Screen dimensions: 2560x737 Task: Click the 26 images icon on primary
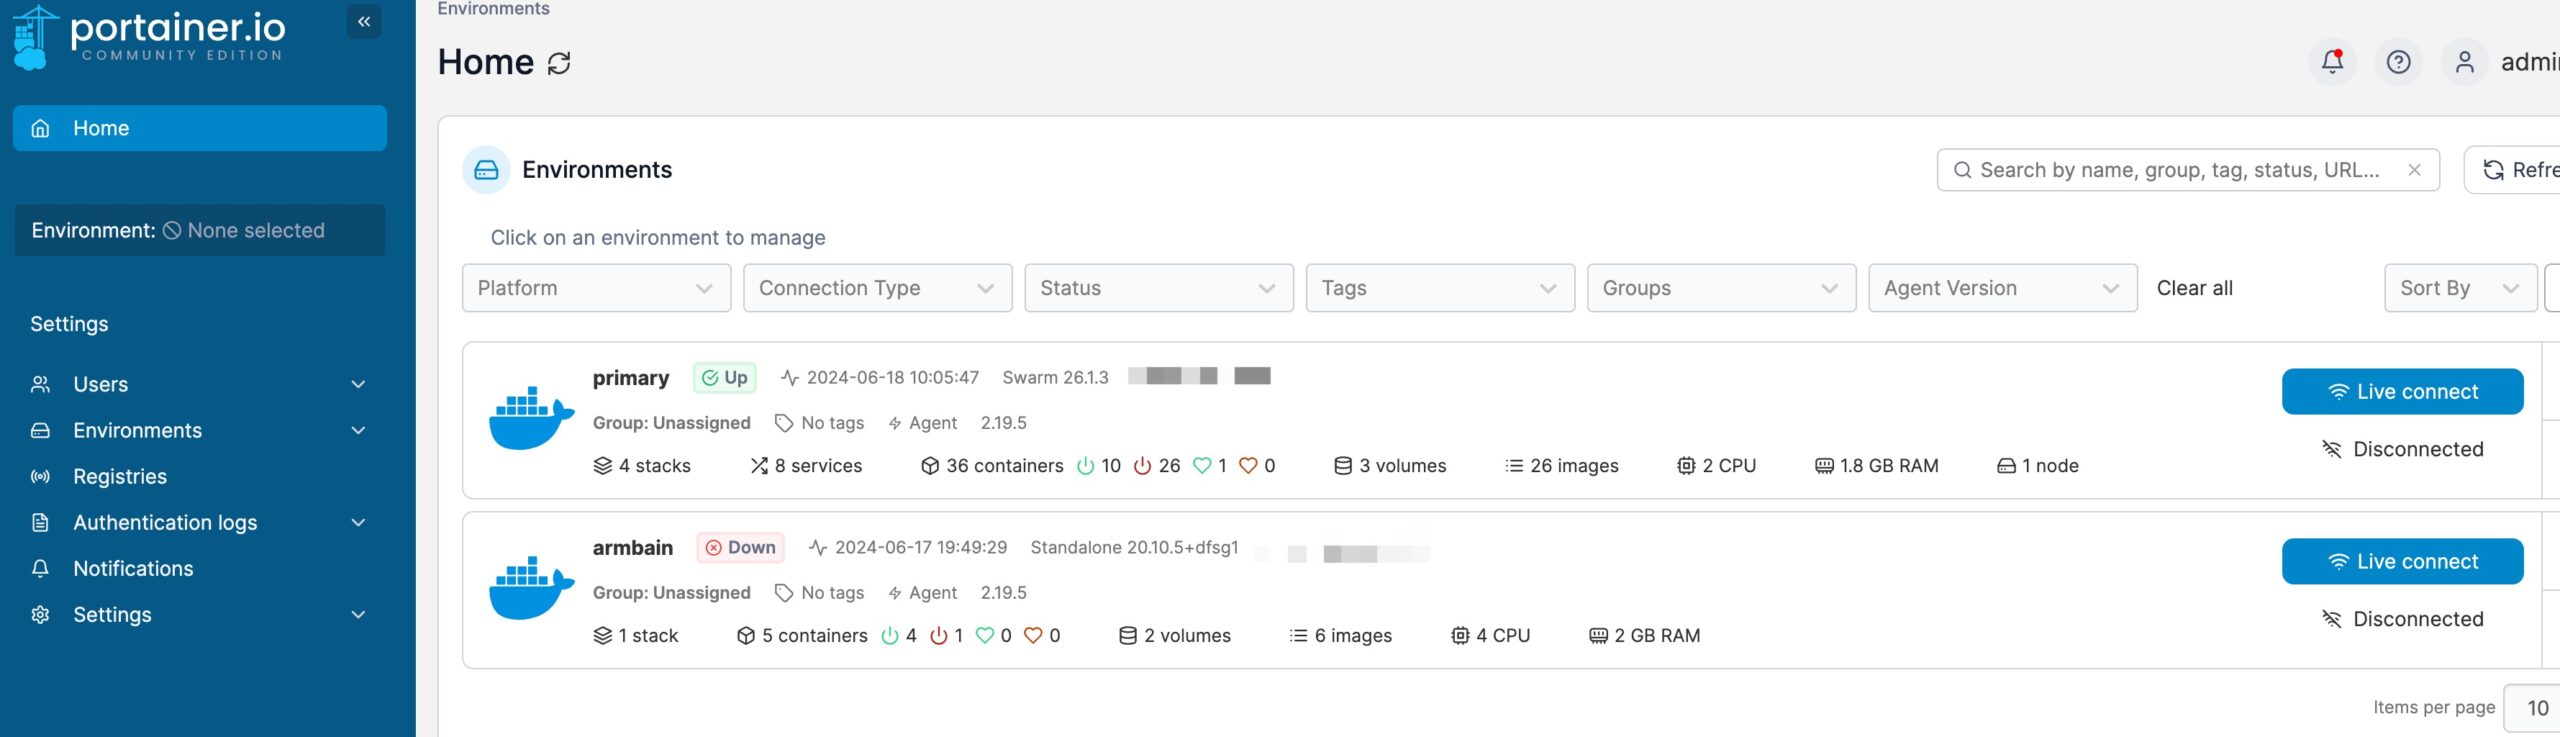pos(1514,466)
